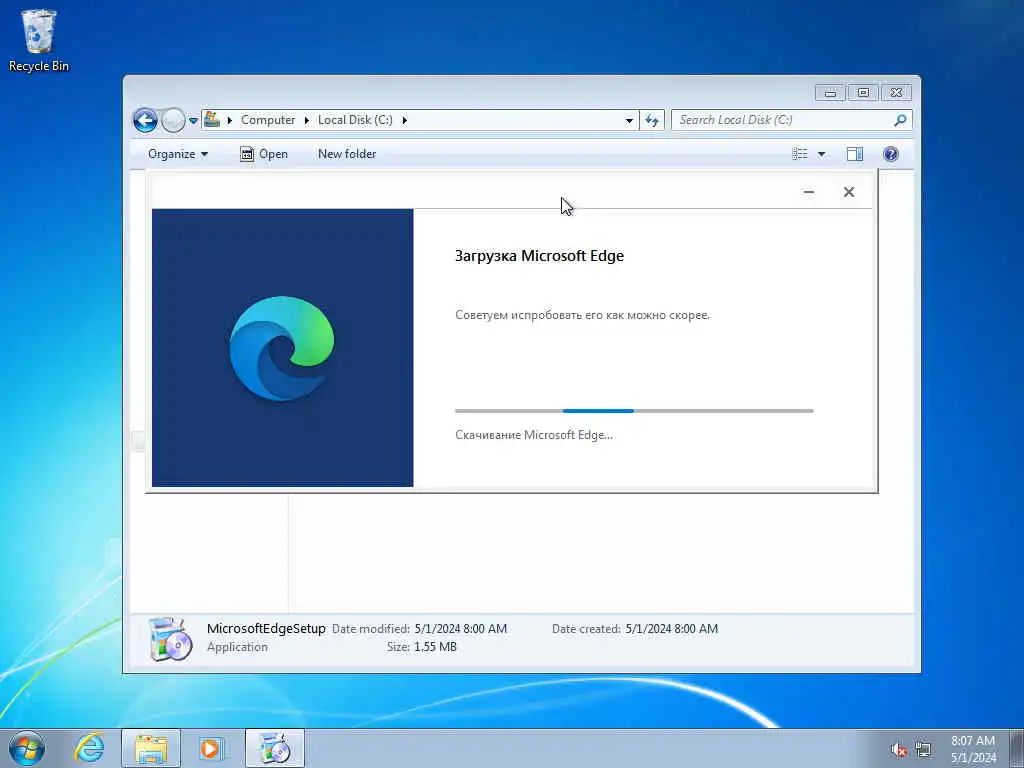Click the Date modified value 5/1/2024 8:00 AM
1024x768 pixels.
[460, 629]
